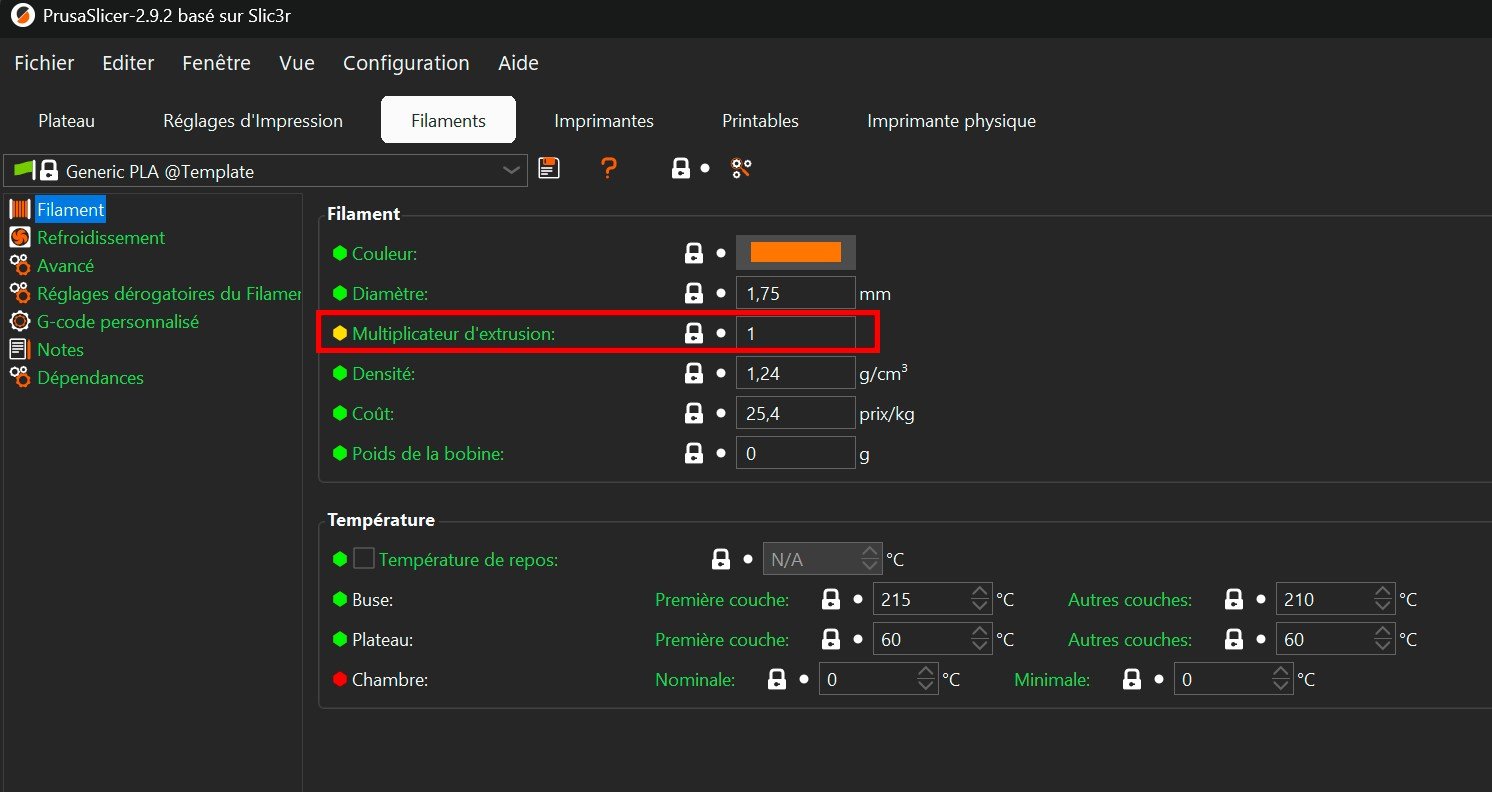
Task: Click the Chambre Nominale lock icon
Action: coord(777,679)
